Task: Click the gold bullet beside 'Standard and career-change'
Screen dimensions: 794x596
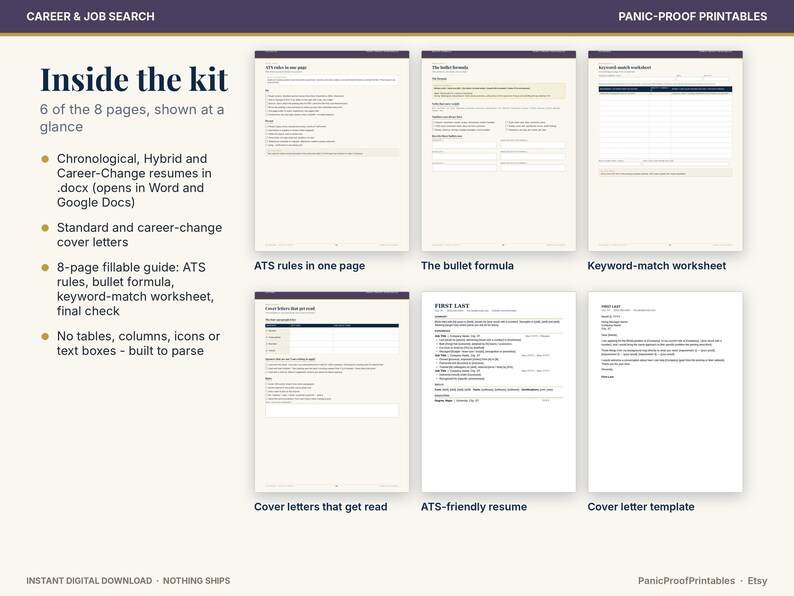Action: pyautogui.click(x=45, y=228)
